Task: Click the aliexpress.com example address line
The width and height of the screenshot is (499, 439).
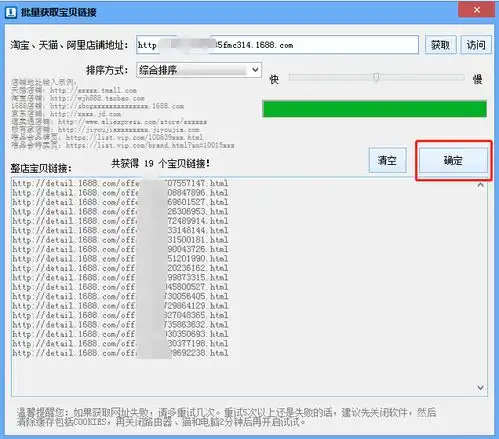Action: (109, 122)
